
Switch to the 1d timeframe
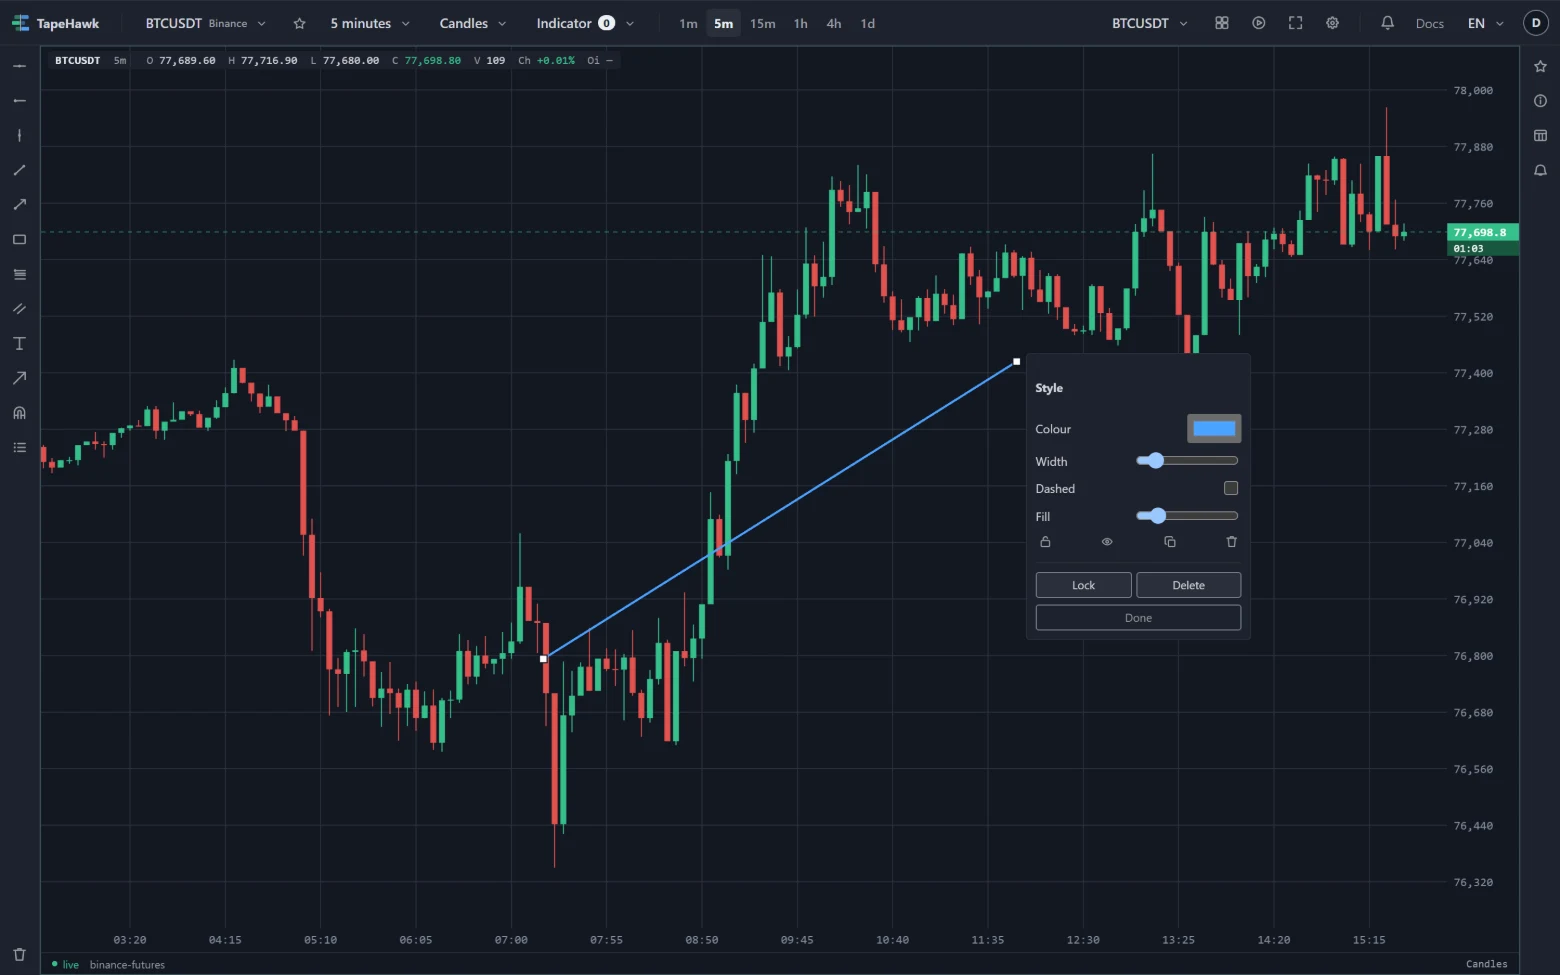[867, 23]
